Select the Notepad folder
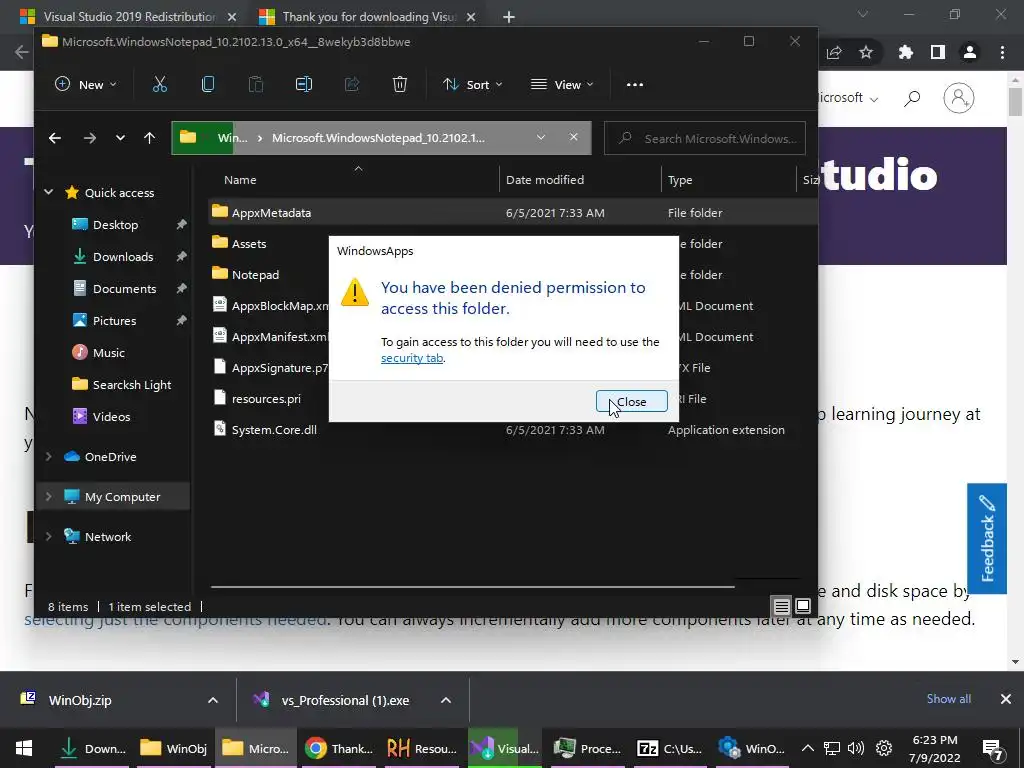This screenshot has height=768, width=1024. 255,274
